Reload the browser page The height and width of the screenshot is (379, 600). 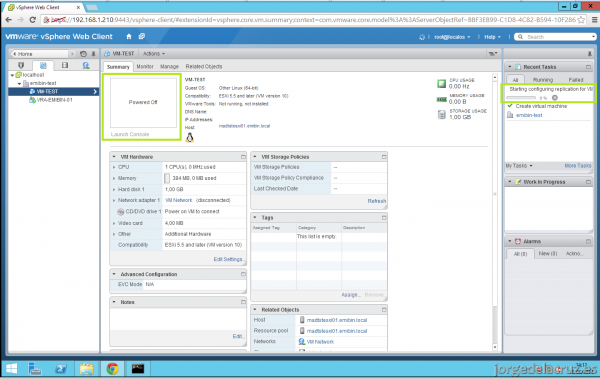click(x=33, y=20)
